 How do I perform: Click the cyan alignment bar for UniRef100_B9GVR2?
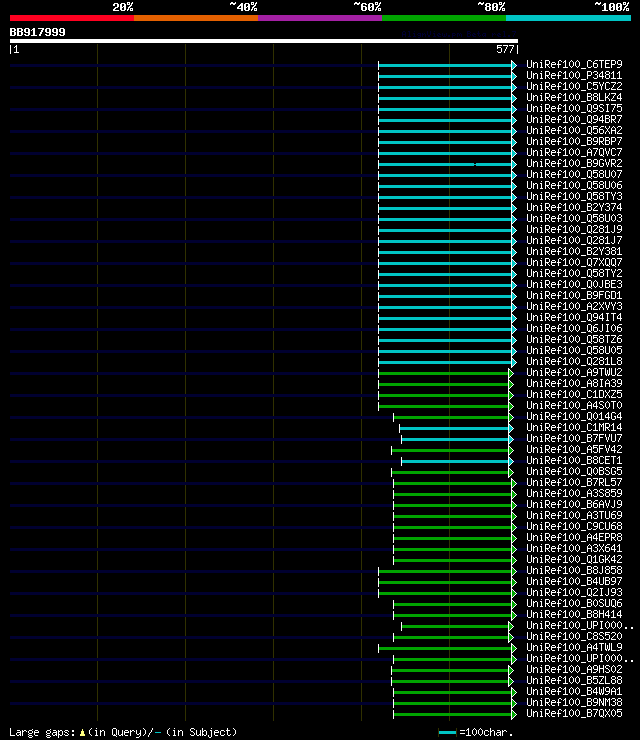(445, 164)
